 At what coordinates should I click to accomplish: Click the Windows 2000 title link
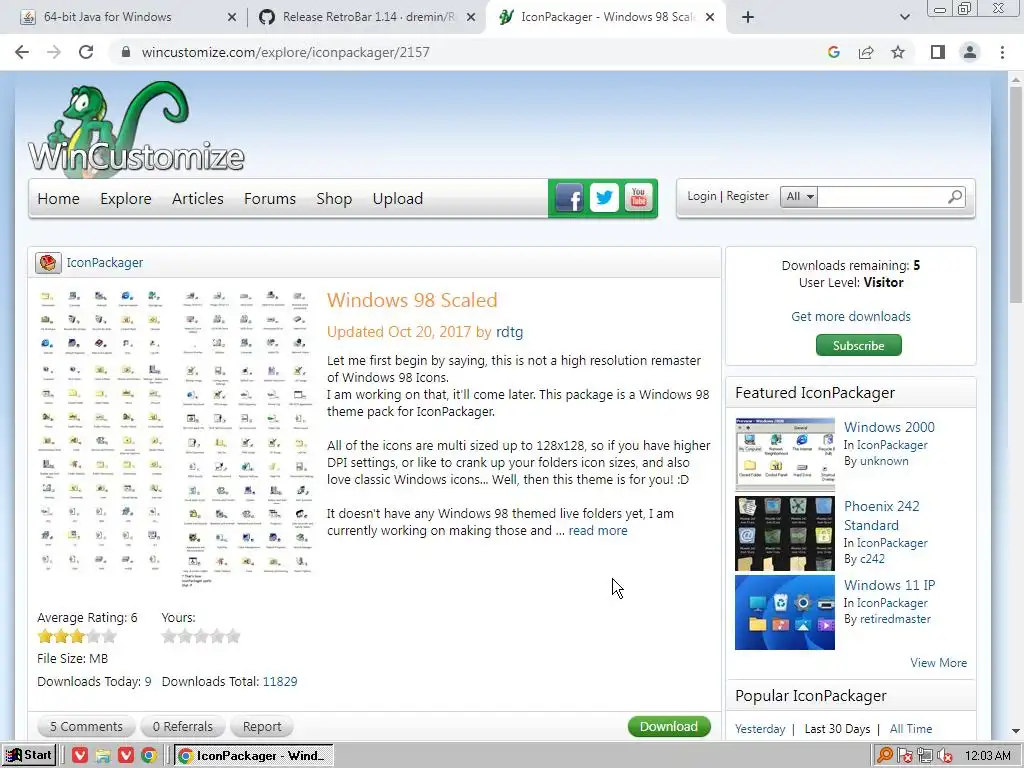889,427
